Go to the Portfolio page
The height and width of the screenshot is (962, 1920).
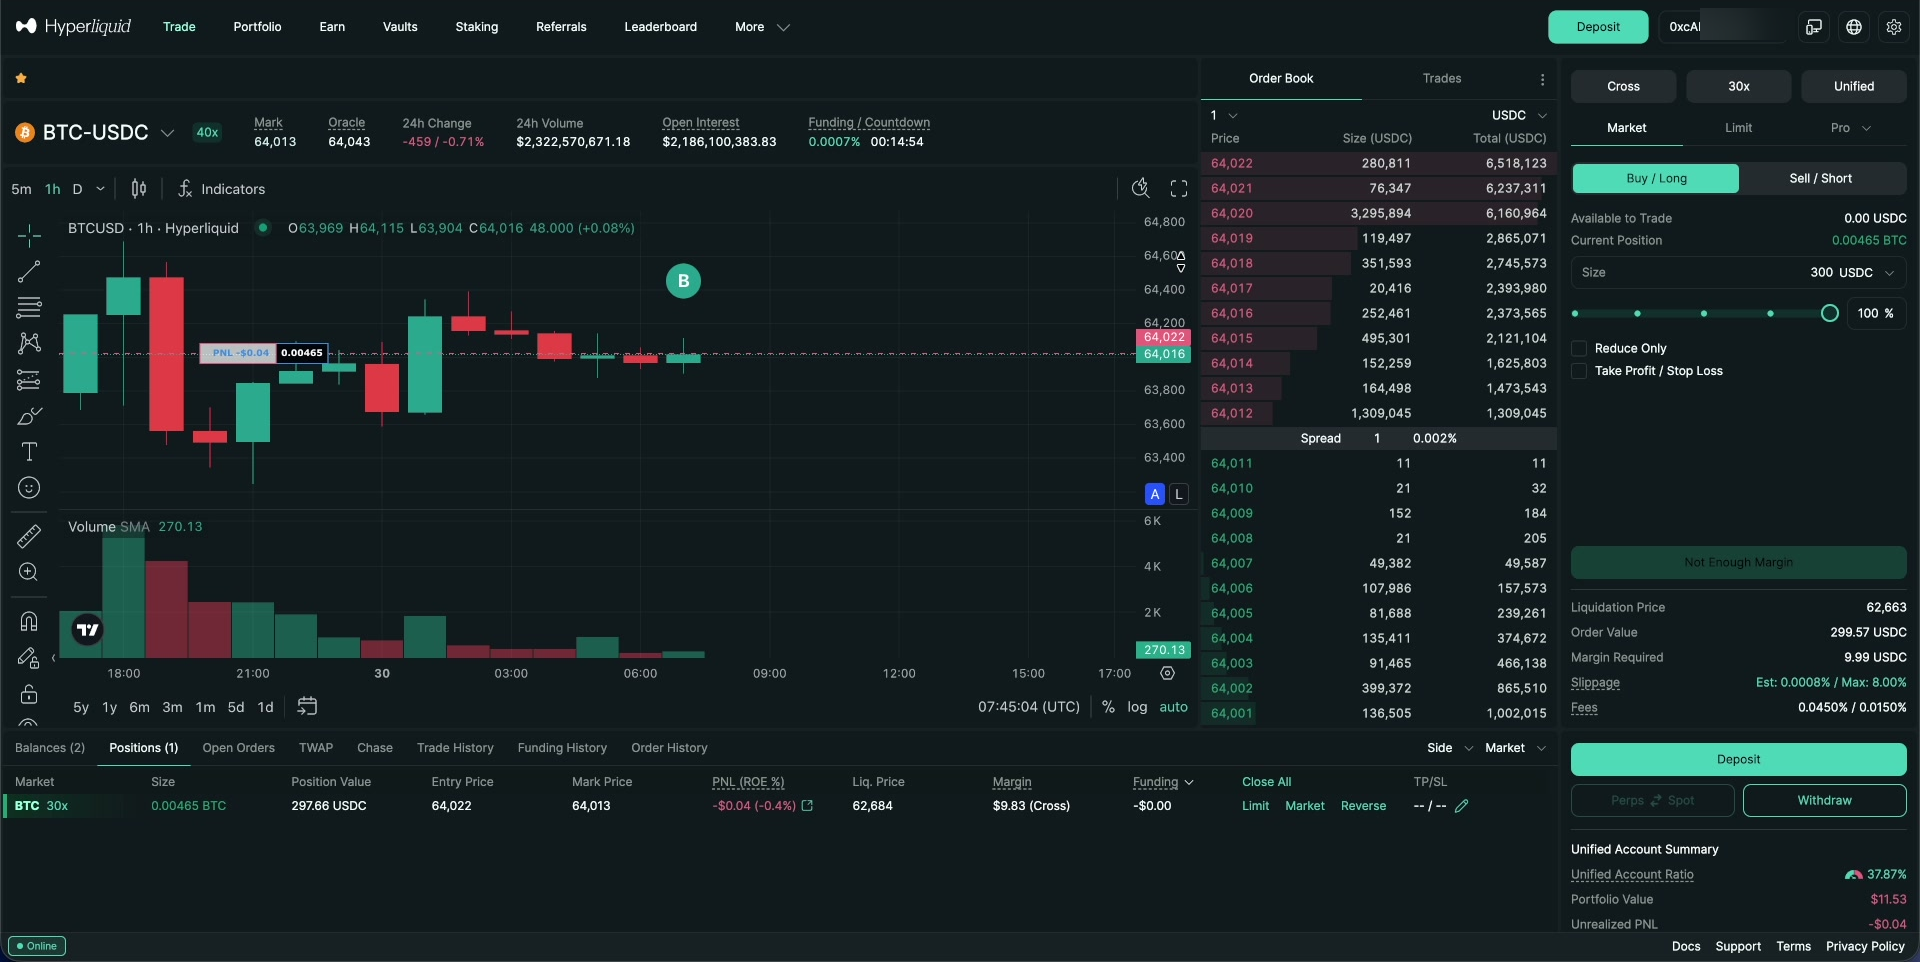coord(257,27)
